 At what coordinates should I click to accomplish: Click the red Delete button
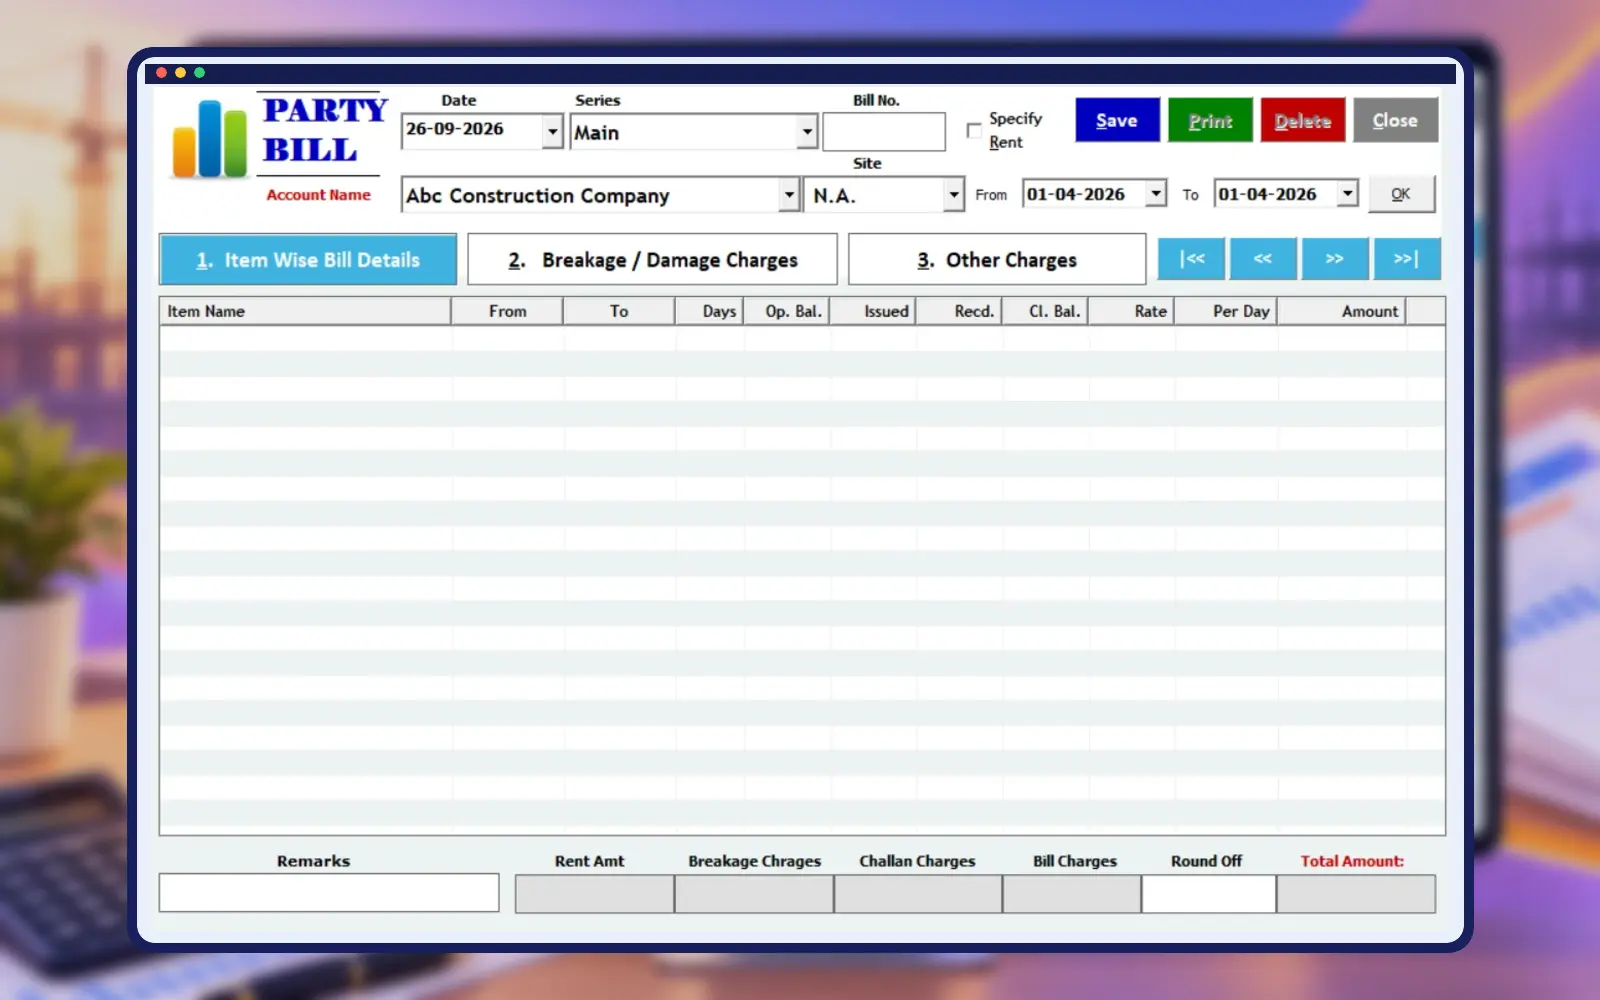coord(1303,120)
